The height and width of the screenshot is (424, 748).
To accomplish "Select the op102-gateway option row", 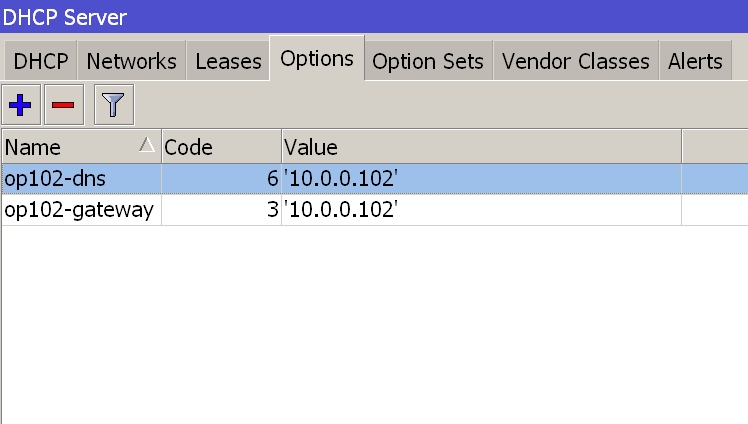I will tap(78, 210).
